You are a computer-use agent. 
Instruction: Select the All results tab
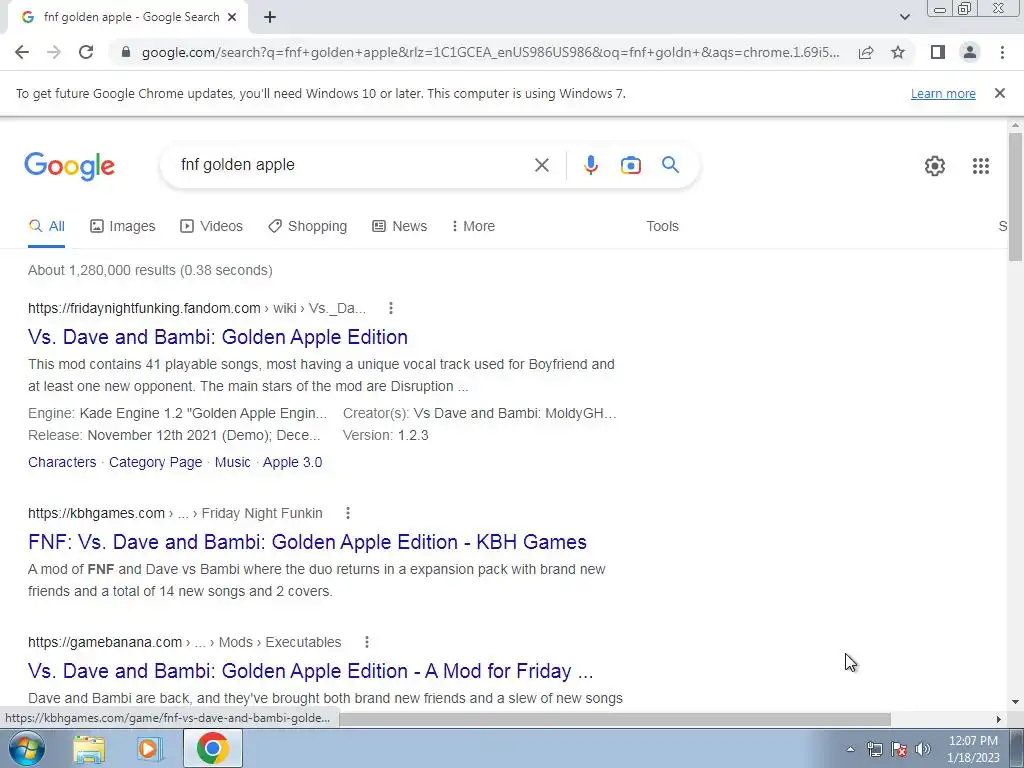point(46,226)
